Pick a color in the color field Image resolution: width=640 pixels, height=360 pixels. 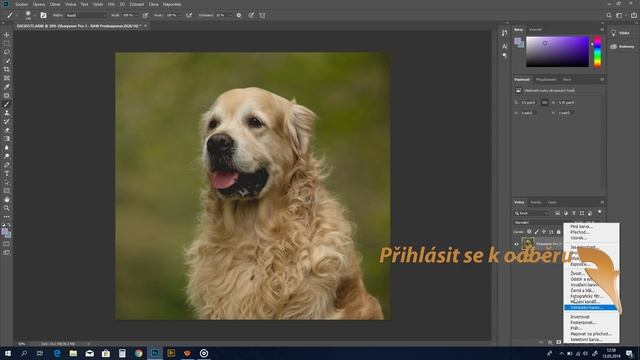coord(557,51)
